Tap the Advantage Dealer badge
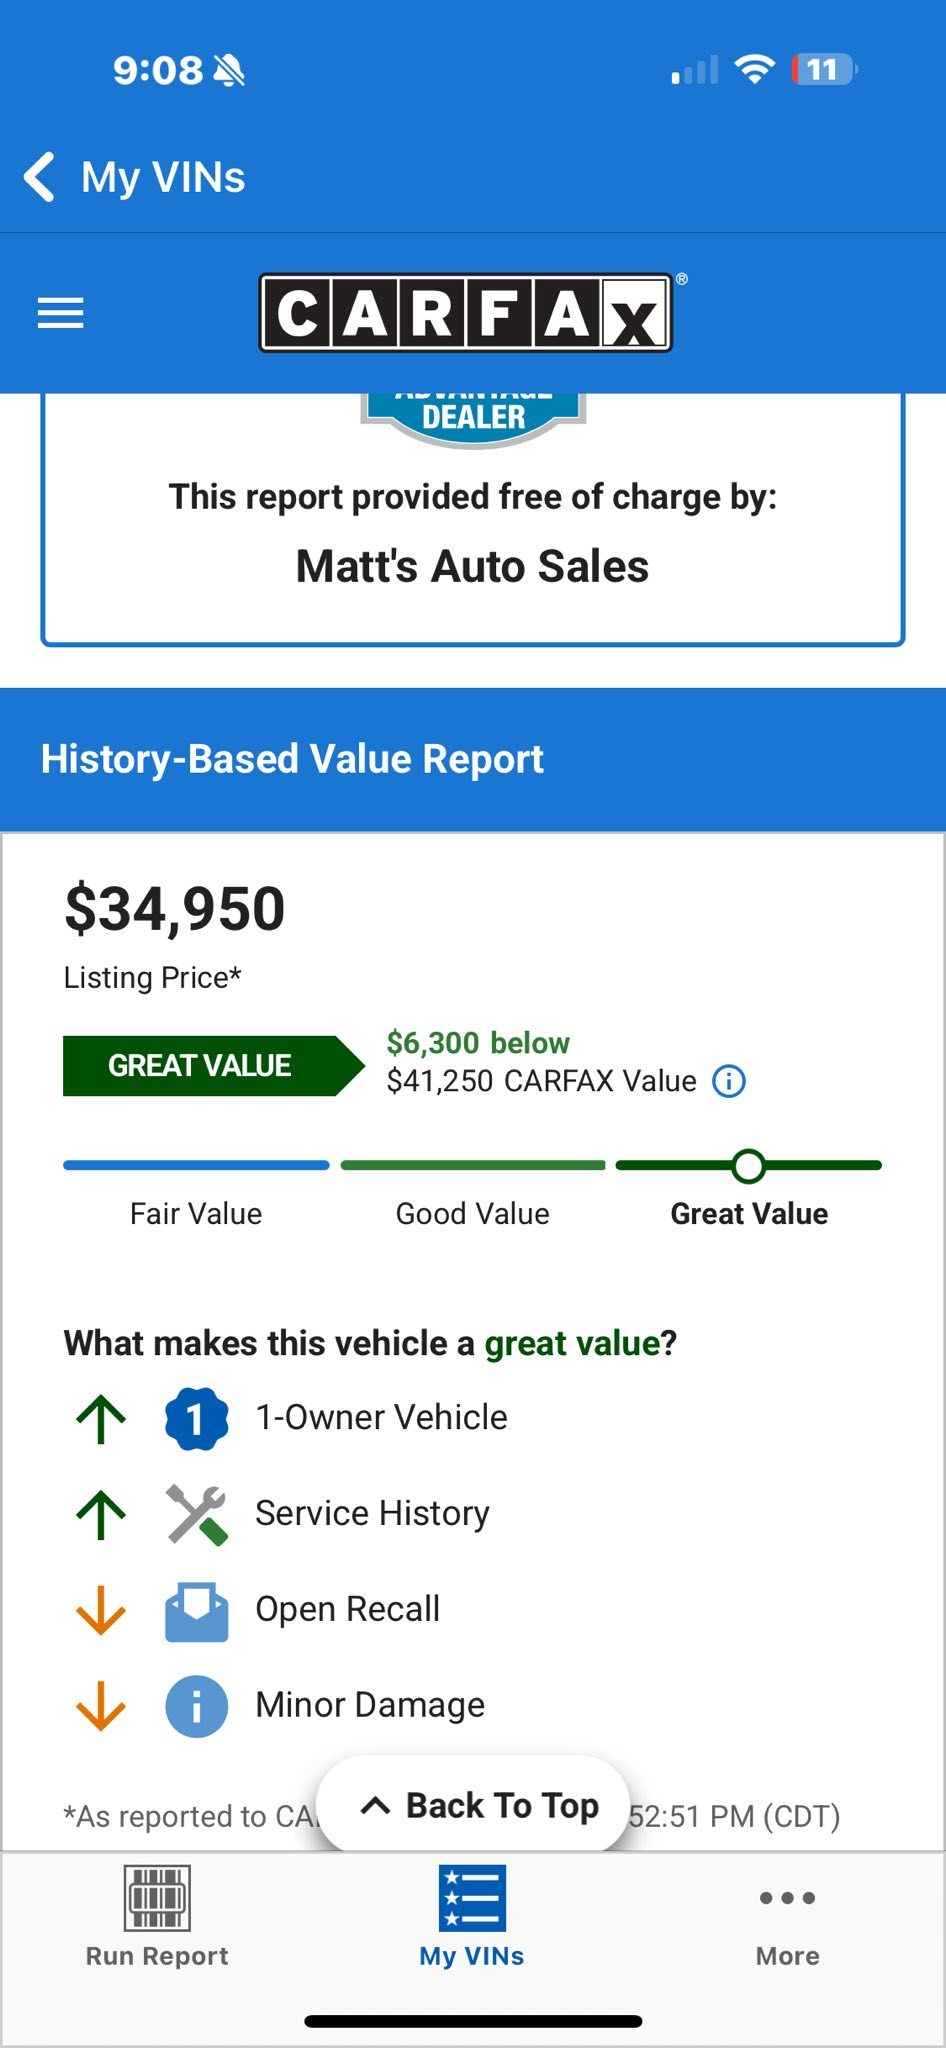 click(473, 417)
